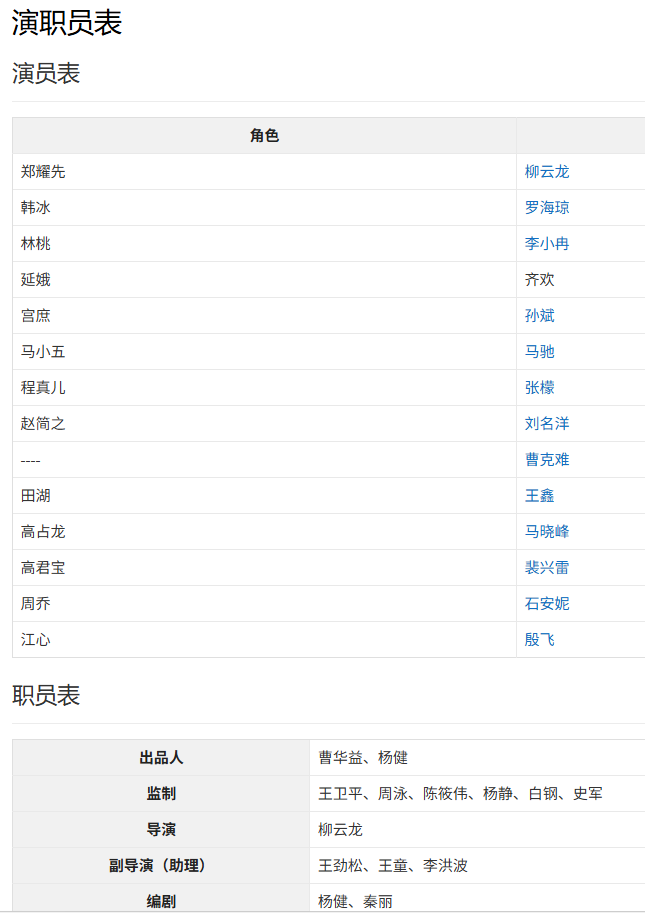Click the 曹克难 link
Screen dimensions: 645x915
coord(547,460)
